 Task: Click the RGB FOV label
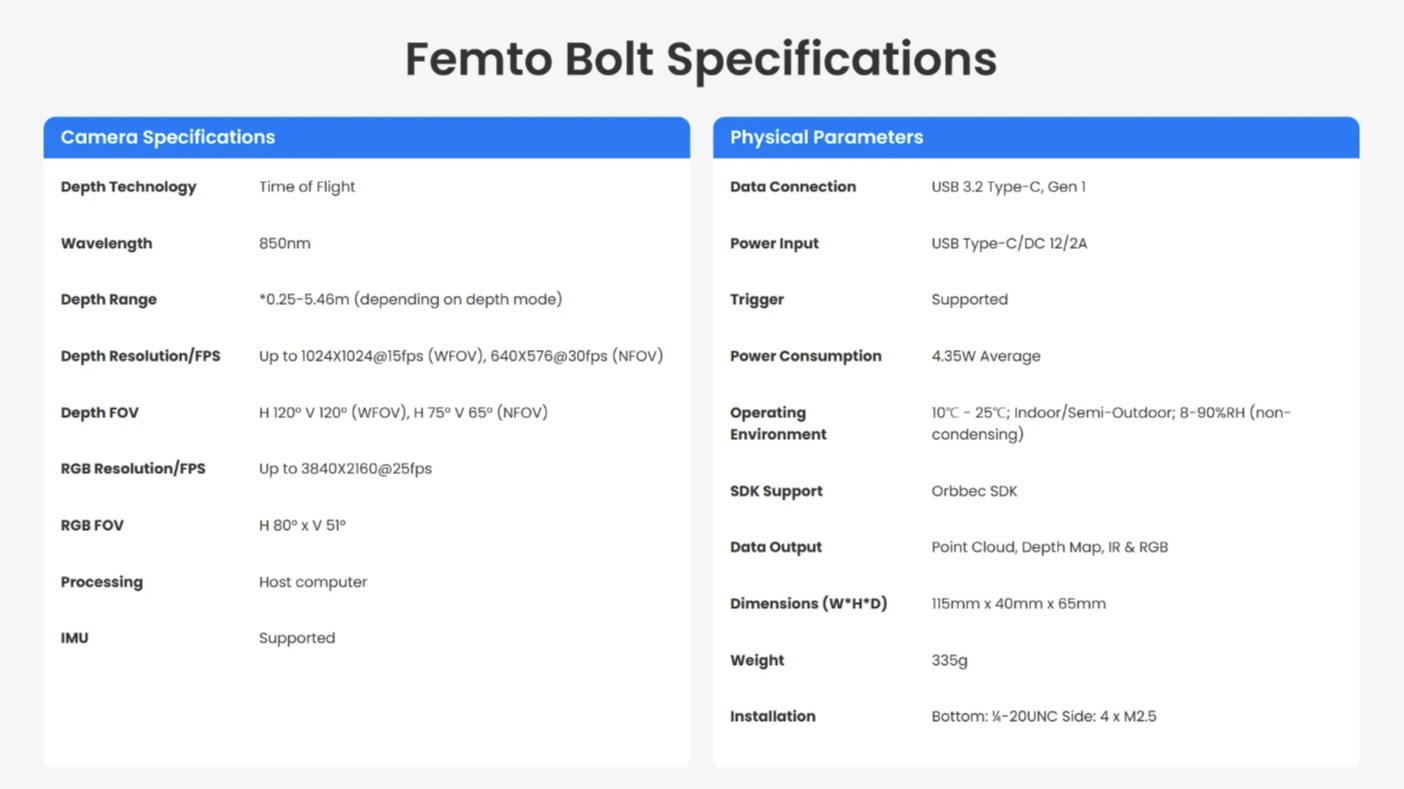pos(92,525)
